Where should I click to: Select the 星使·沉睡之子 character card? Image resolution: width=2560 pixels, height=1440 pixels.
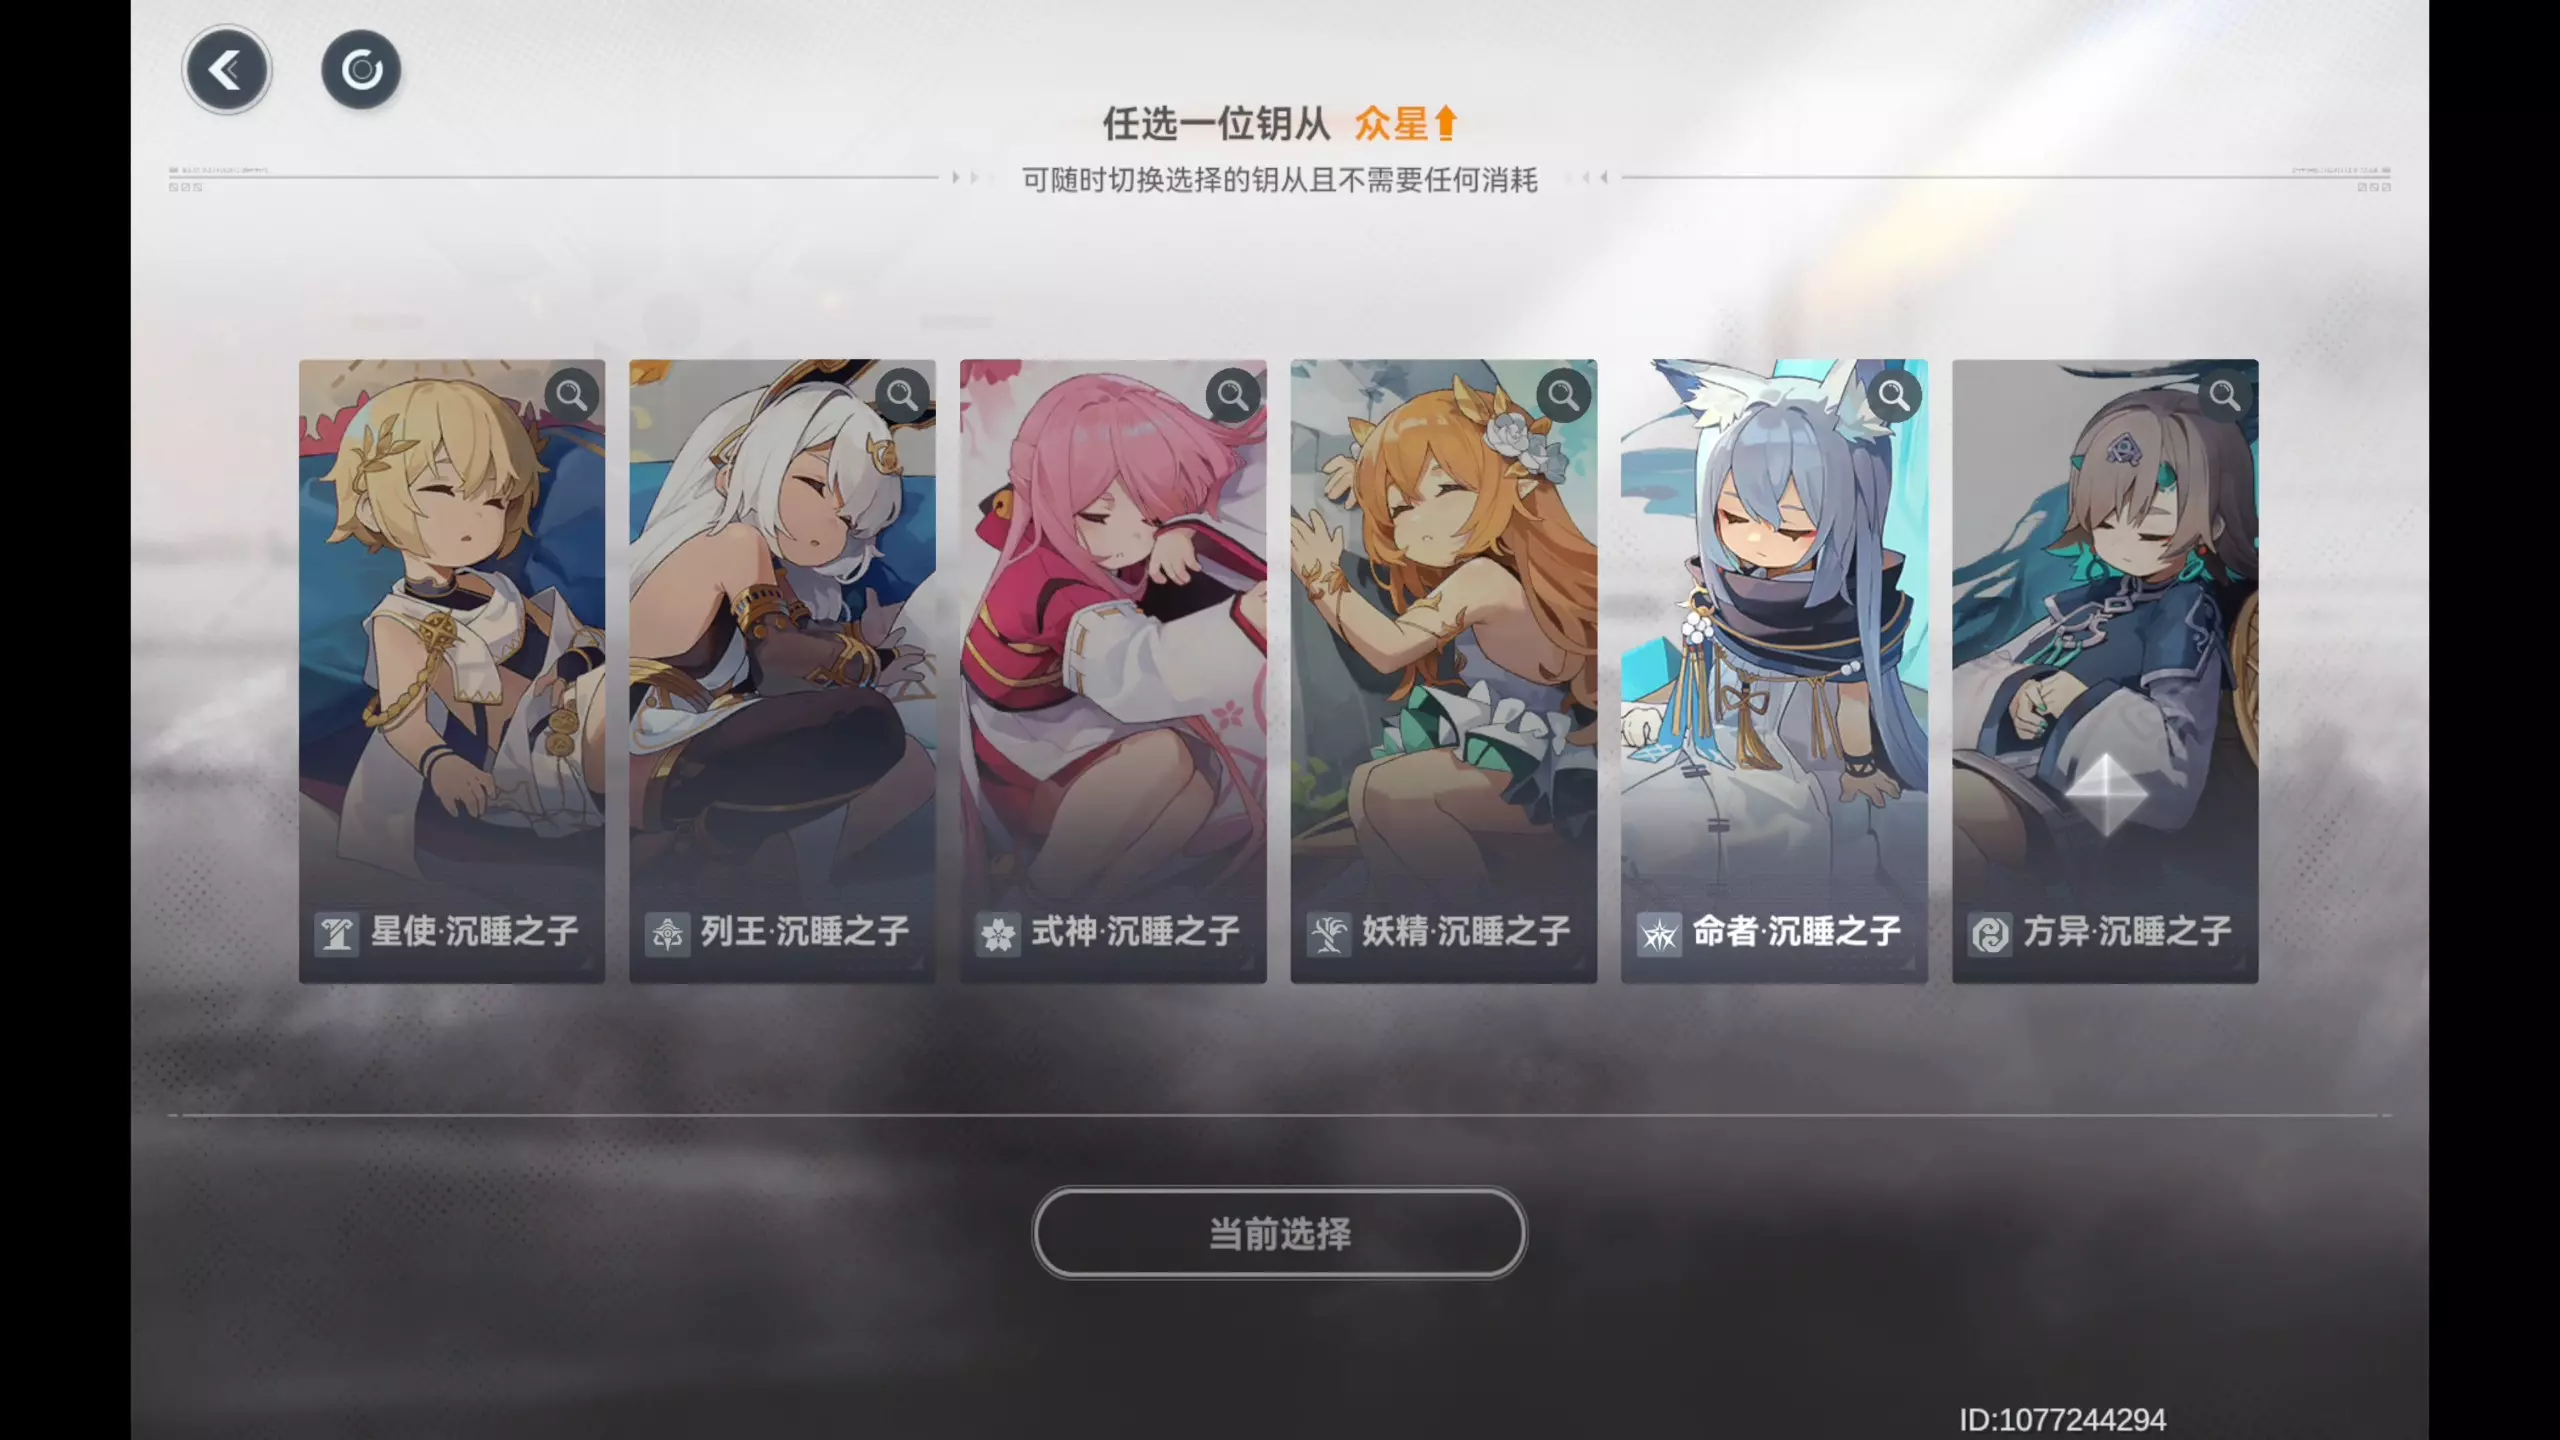[x=452, y=671]
